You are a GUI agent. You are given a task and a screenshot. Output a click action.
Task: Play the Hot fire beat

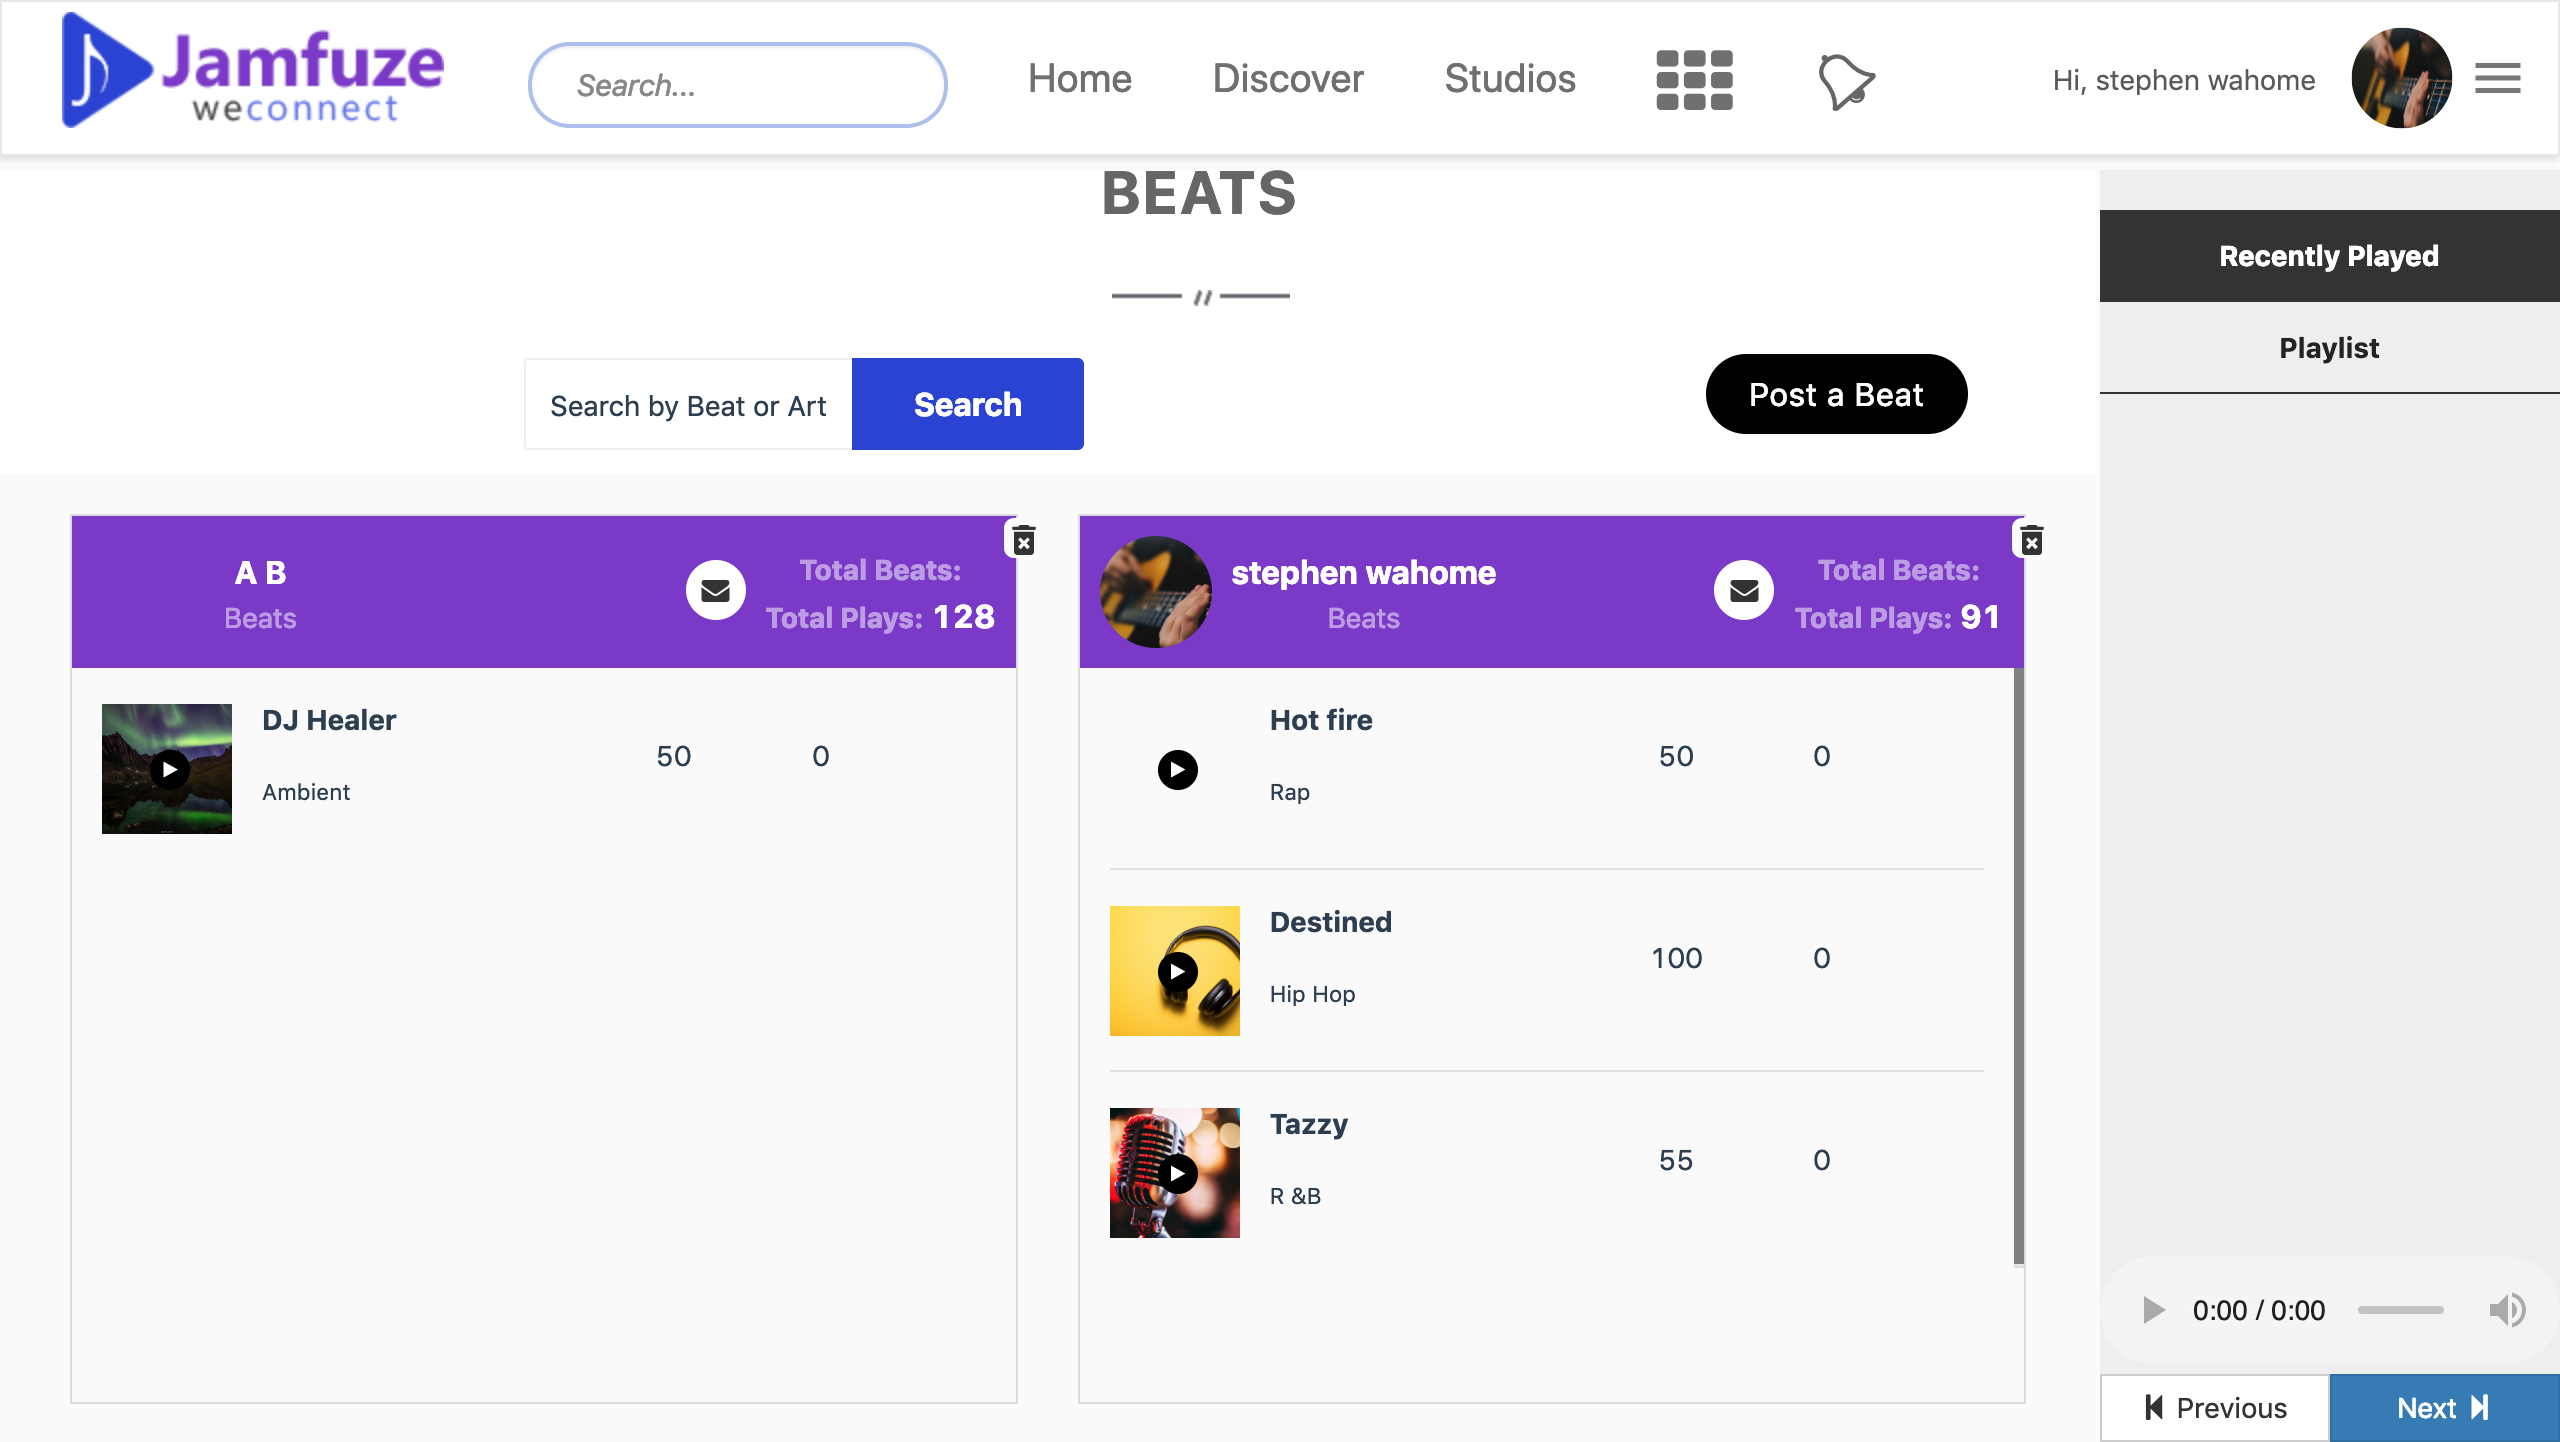click(1177, 770)
